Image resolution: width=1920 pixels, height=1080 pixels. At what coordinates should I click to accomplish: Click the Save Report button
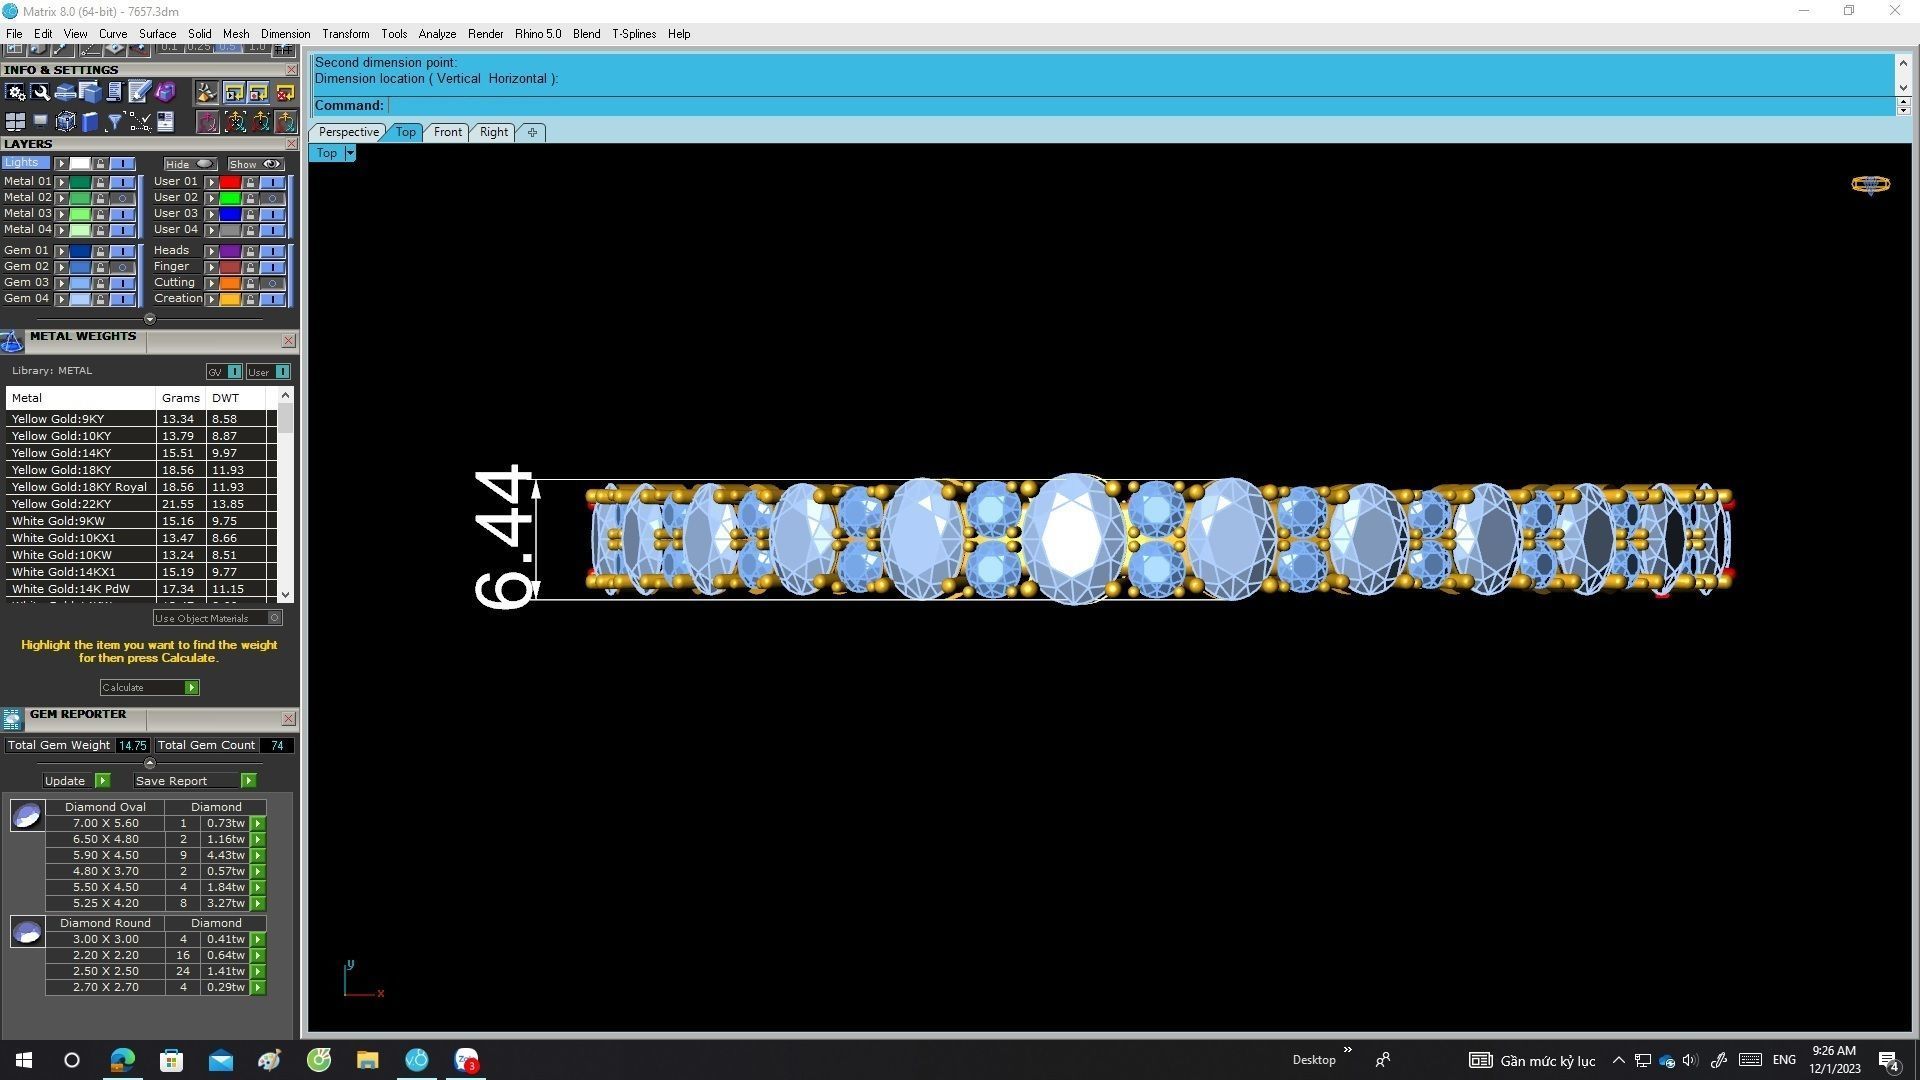(195, 781)
